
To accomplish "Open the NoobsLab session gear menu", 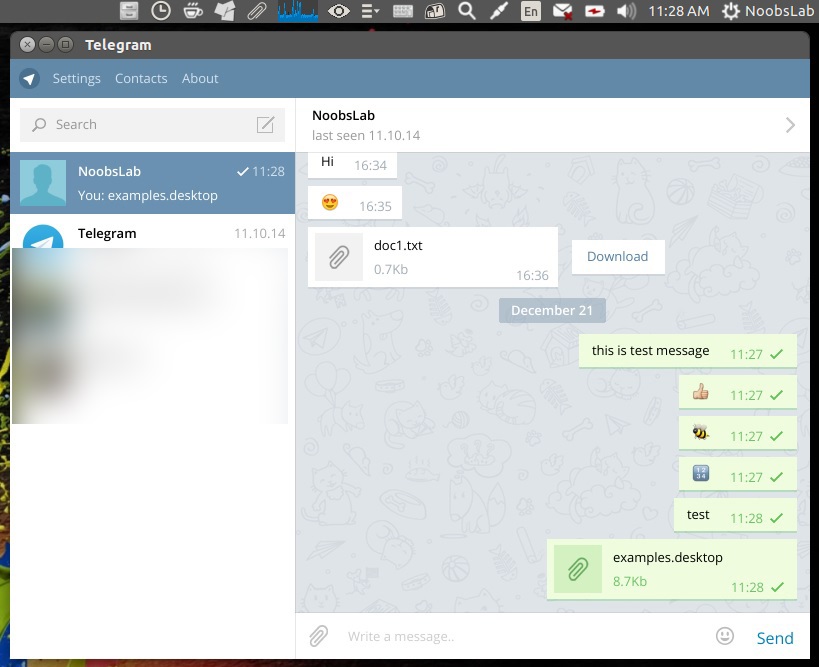I will (767, 11).
